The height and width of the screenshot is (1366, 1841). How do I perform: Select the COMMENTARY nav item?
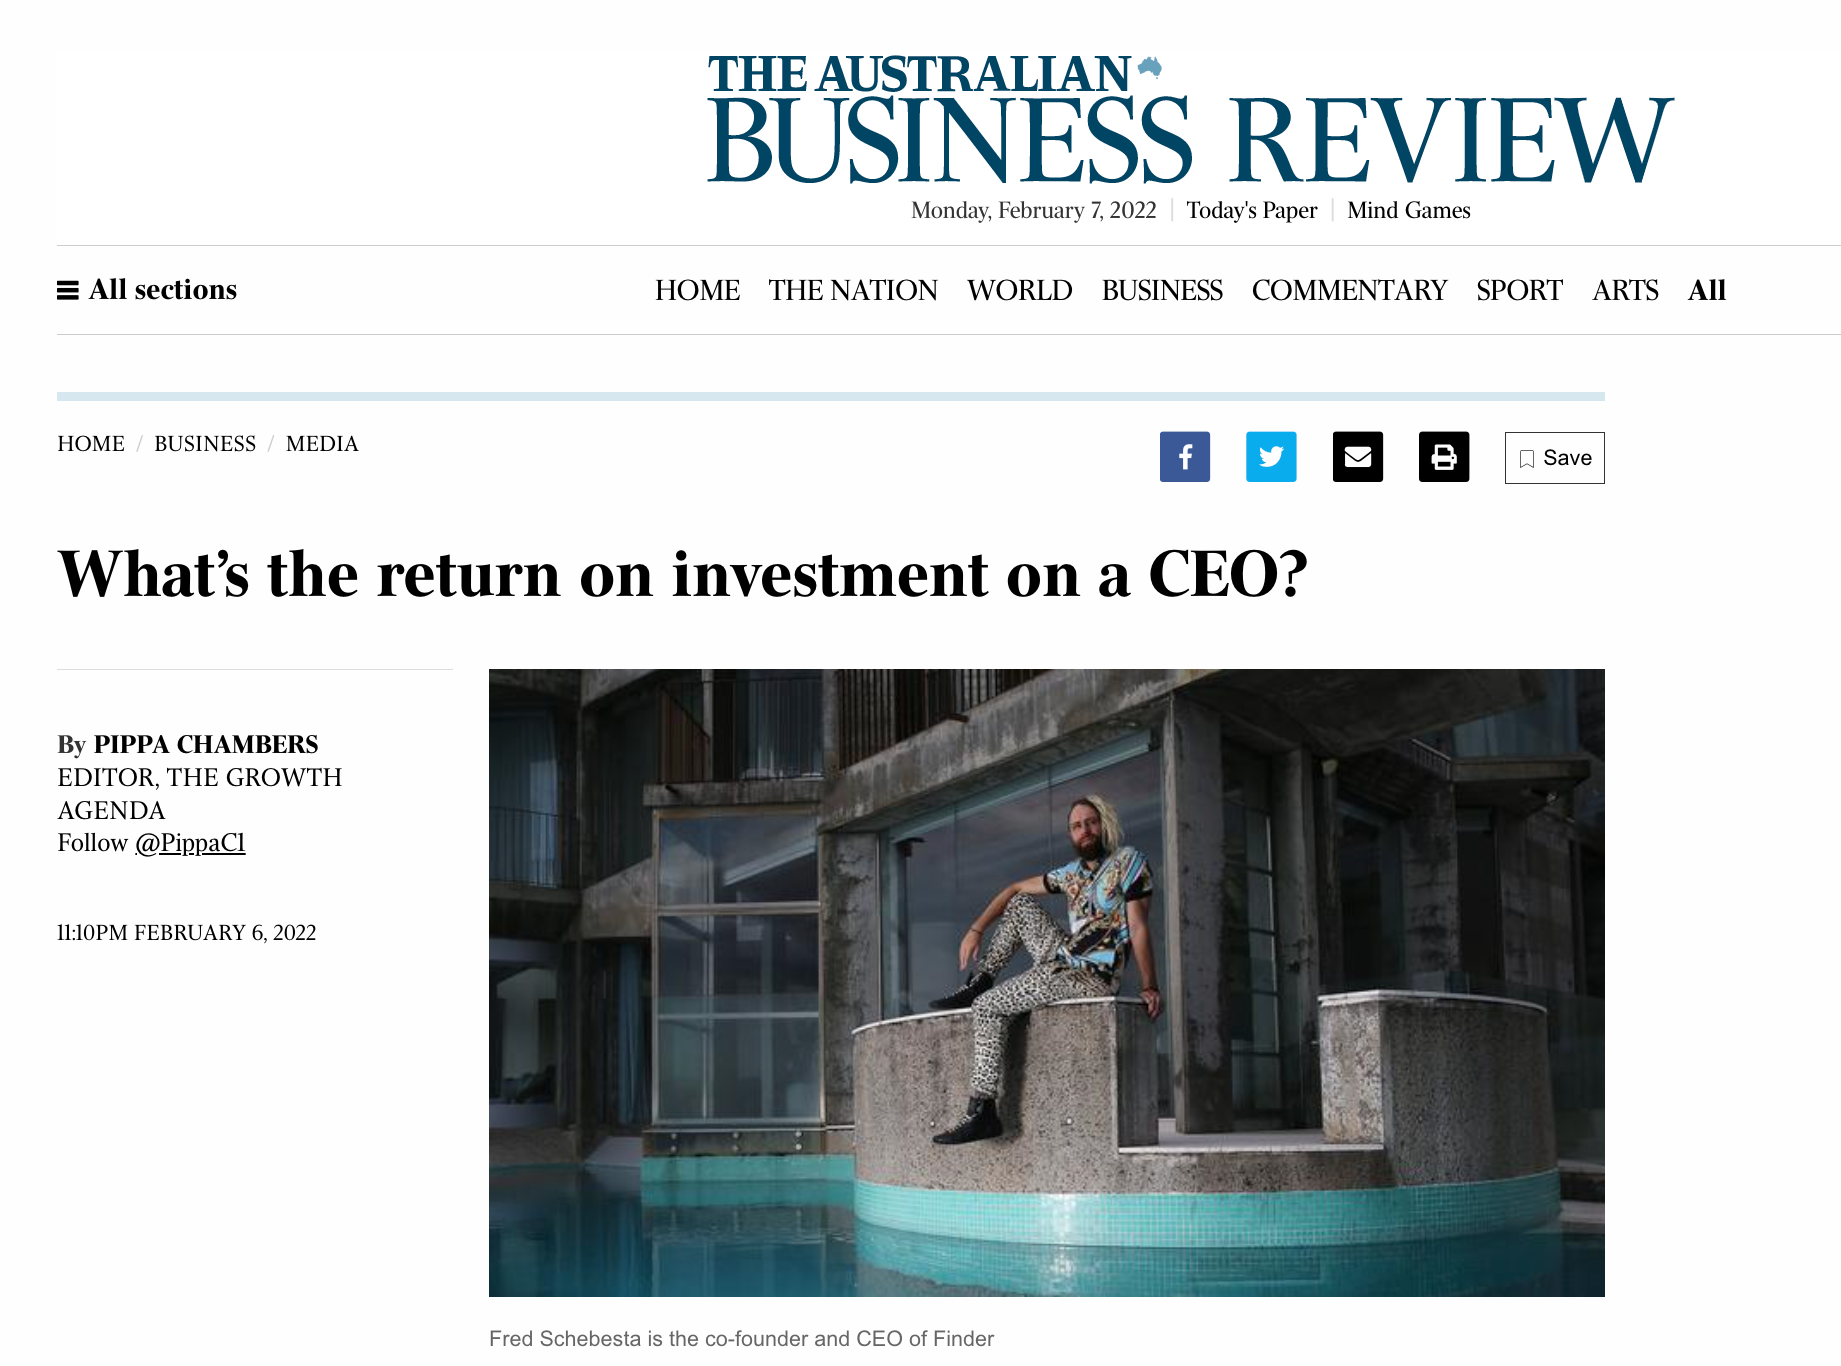(x=1349, y=290)
